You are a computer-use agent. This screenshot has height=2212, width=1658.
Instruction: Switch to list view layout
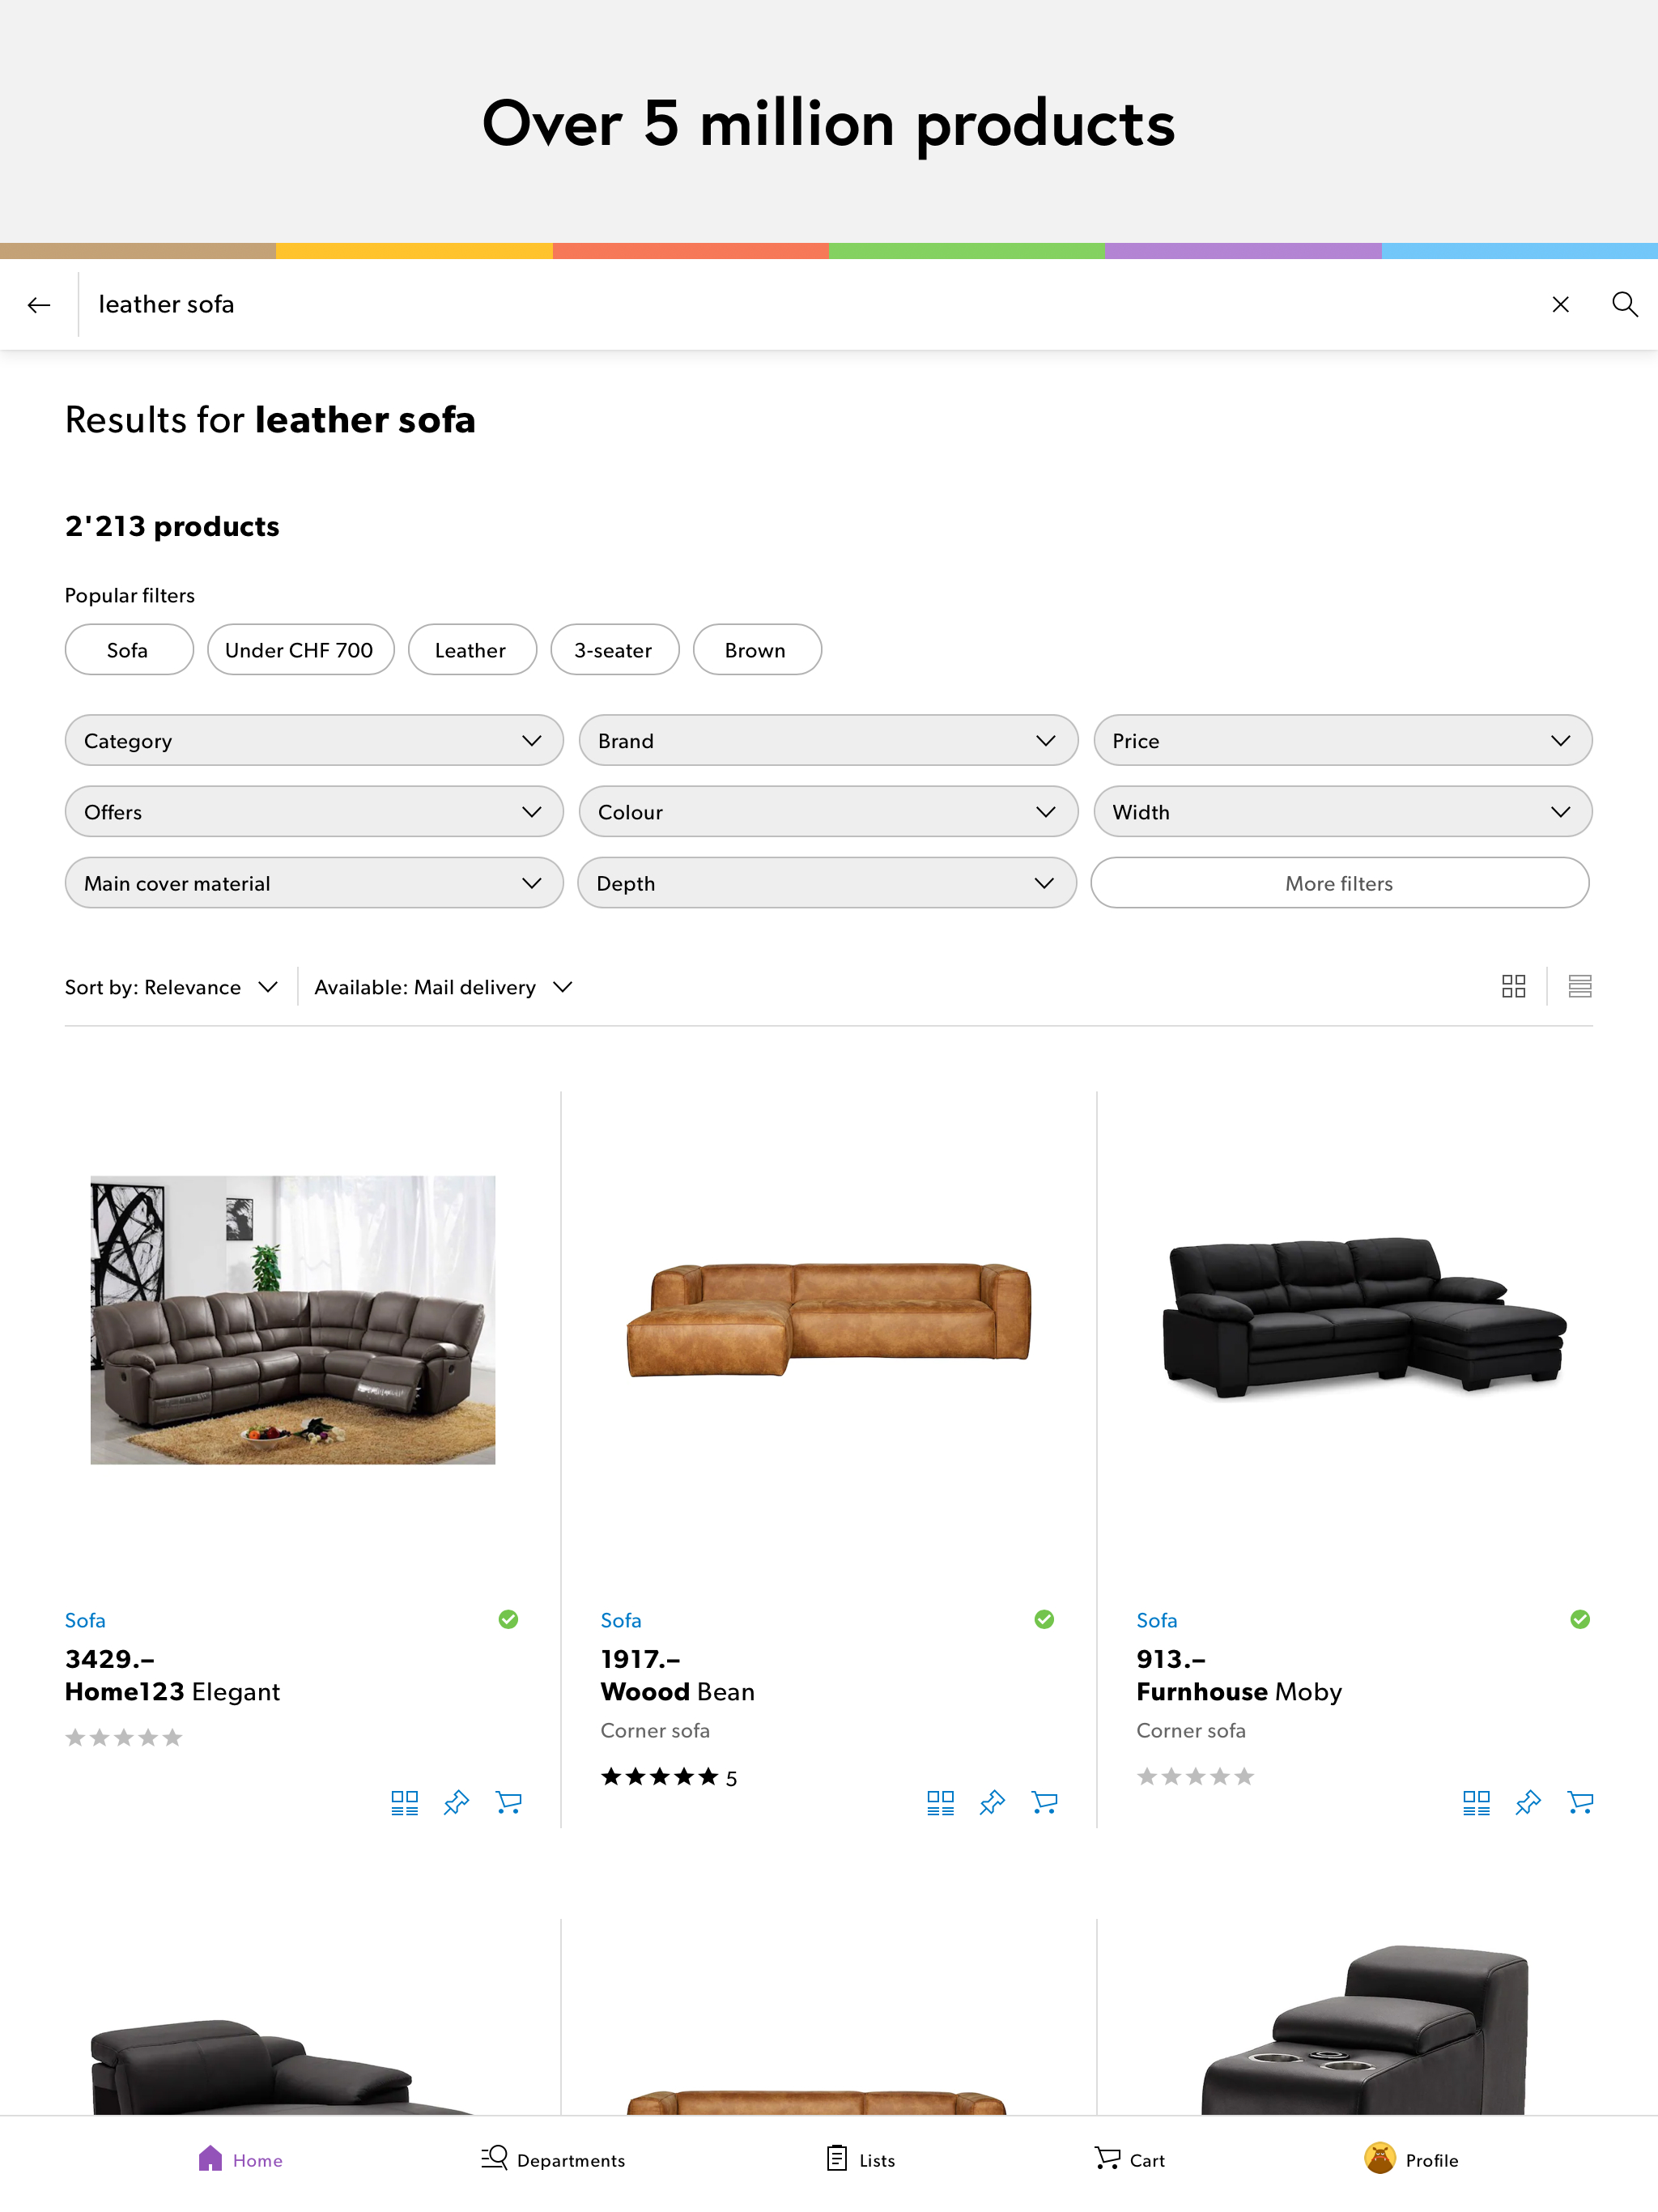1579,987
